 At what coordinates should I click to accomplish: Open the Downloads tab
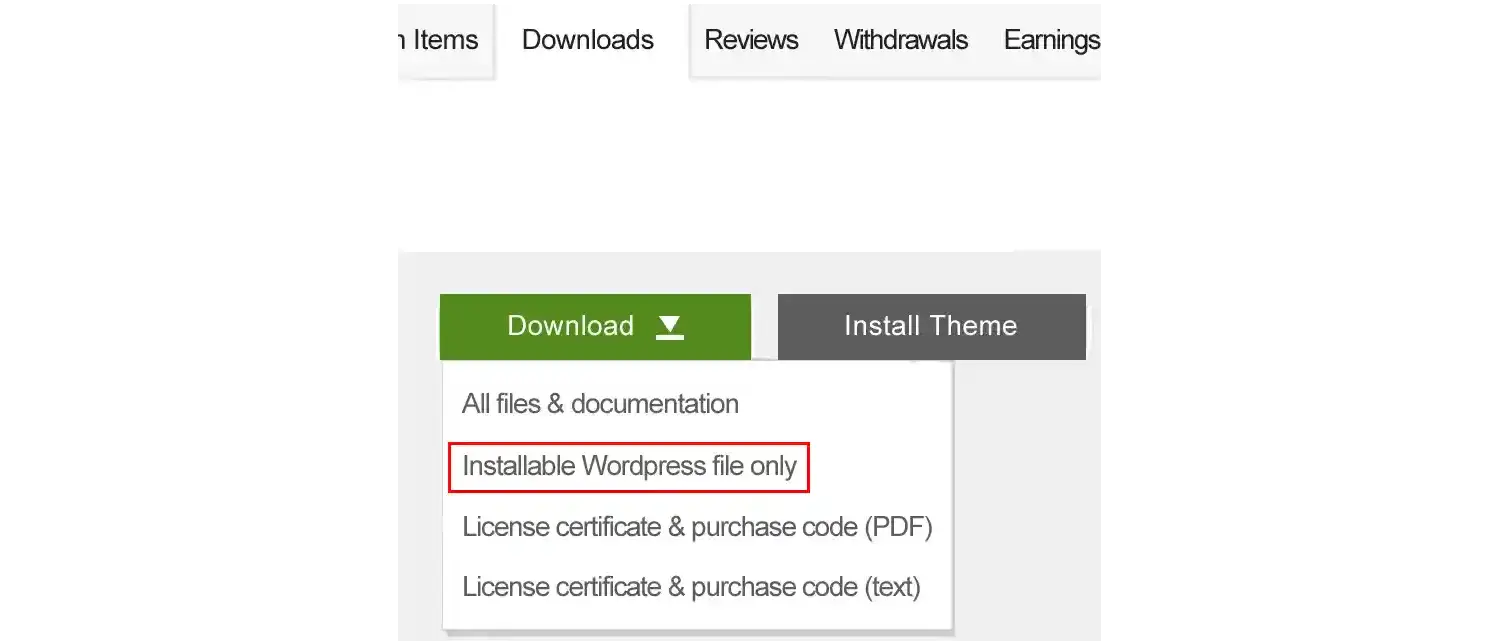point(588,40)
